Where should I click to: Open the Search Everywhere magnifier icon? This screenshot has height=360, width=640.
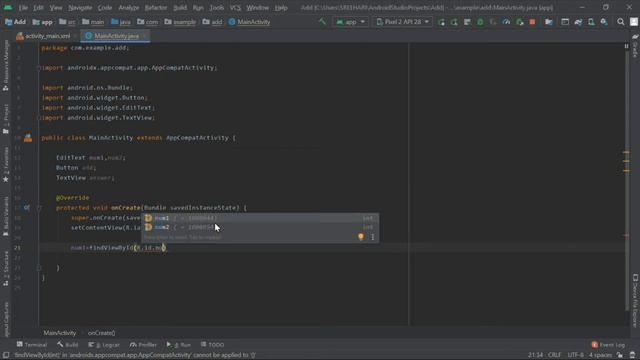pyautogui.click(x=620, y=22)
